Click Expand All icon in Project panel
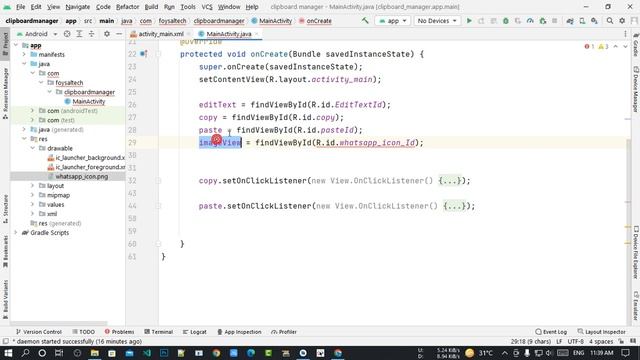640x360 pixels. click(x=79, y=34)
